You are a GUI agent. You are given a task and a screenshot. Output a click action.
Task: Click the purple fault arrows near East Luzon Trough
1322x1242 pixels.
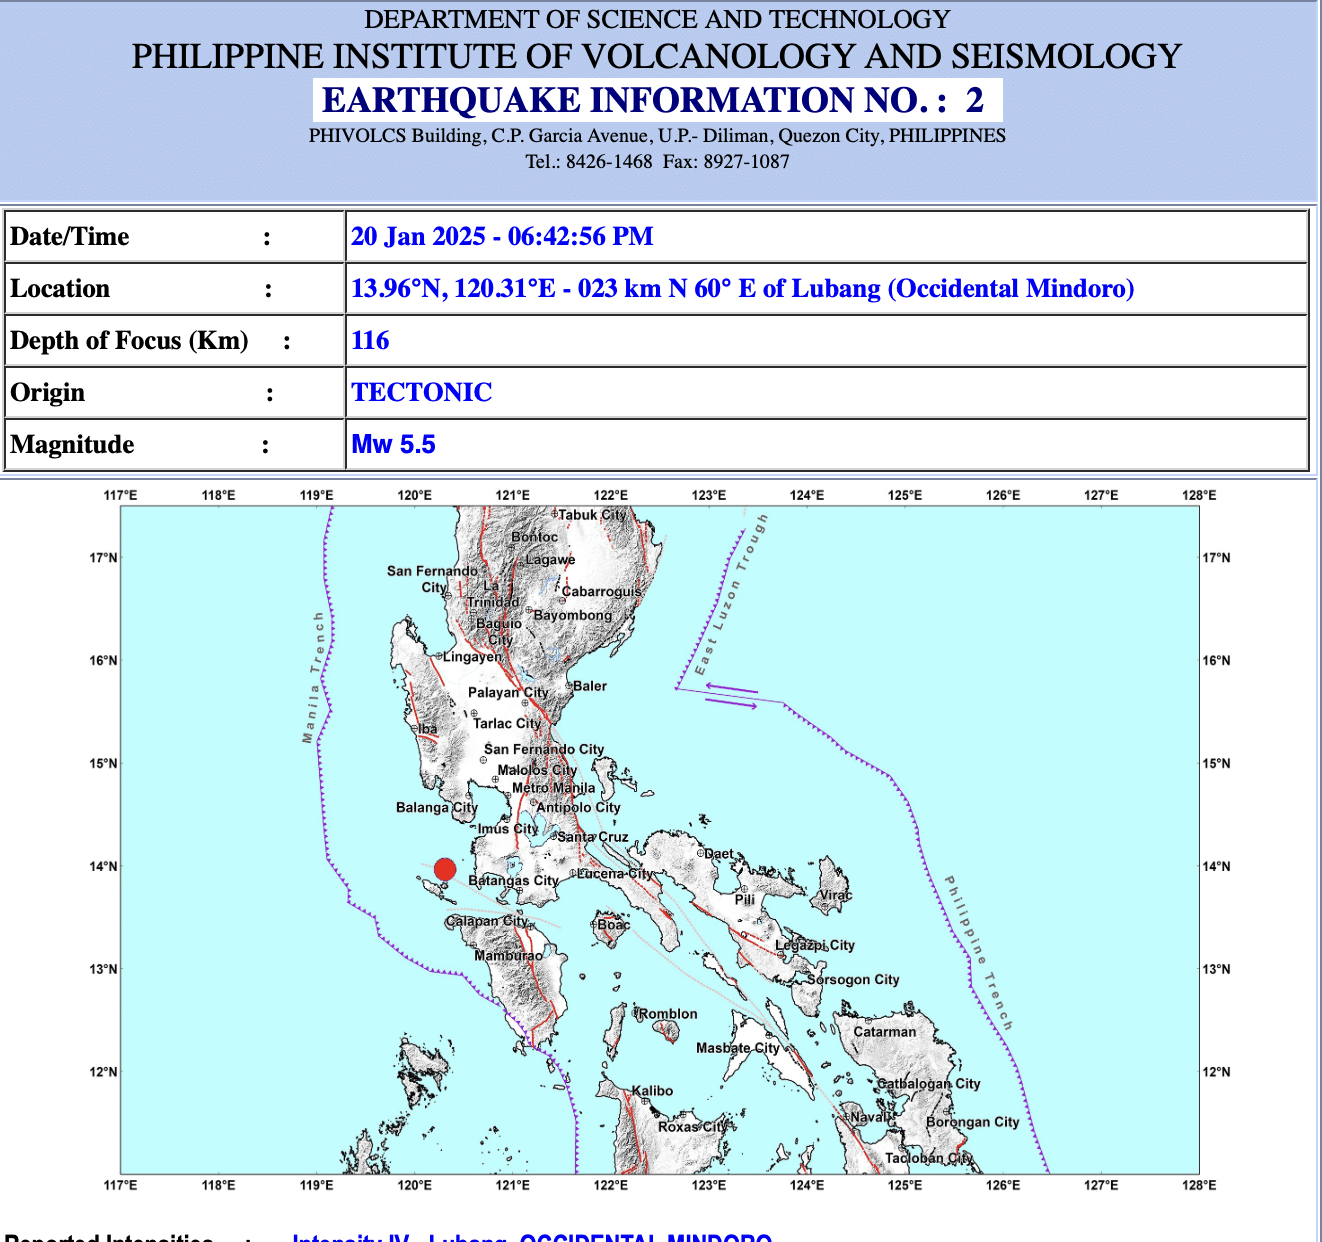(x=731, y=695)
